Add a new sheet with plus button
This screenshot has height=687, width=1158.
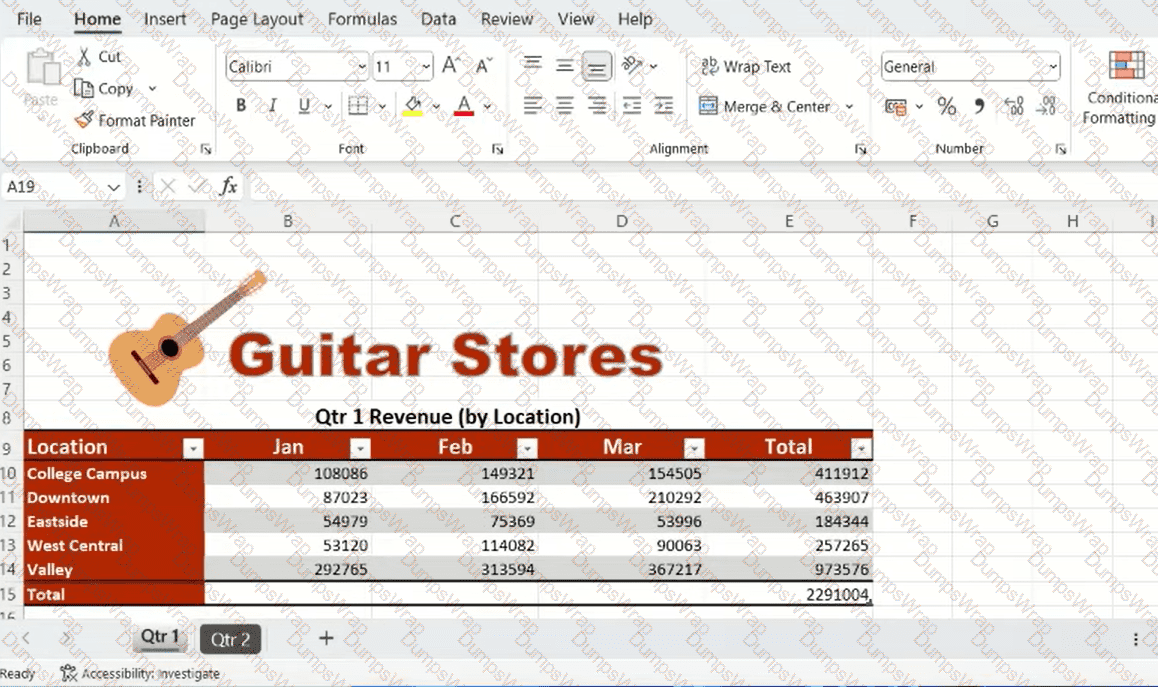[325, 638]
